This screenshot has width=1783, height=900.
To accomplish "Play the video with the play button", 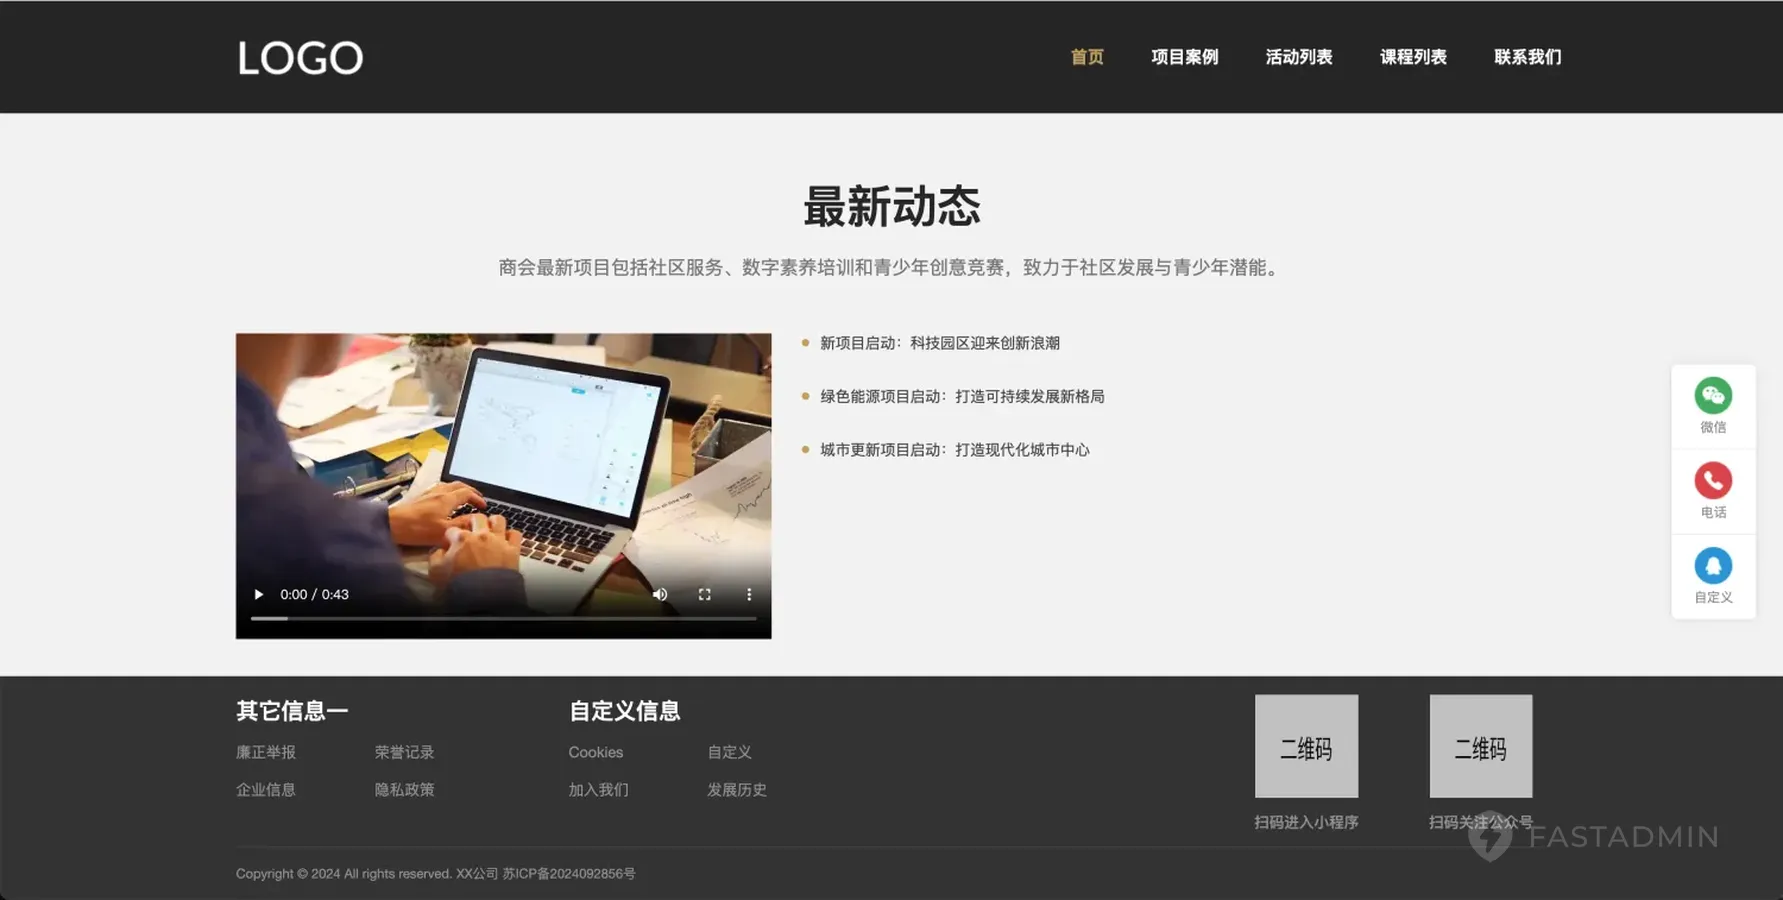I will [x=259, y=594].
